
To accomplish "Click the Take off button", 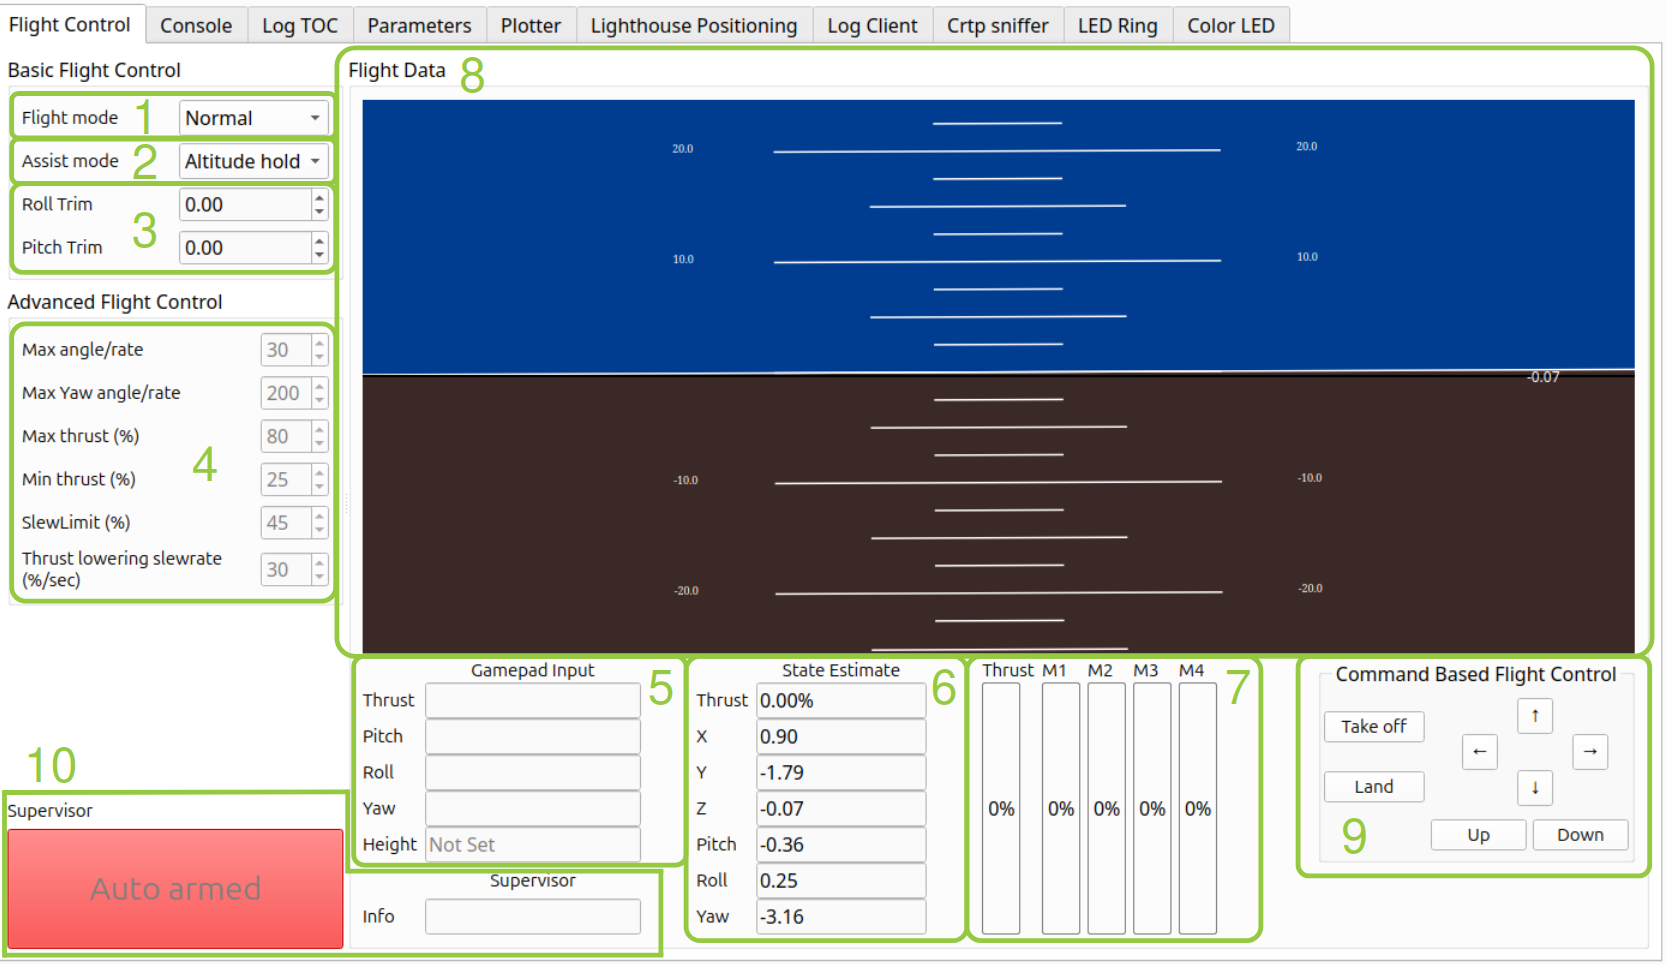I will pyautogui.click(x=1374, y=727).
